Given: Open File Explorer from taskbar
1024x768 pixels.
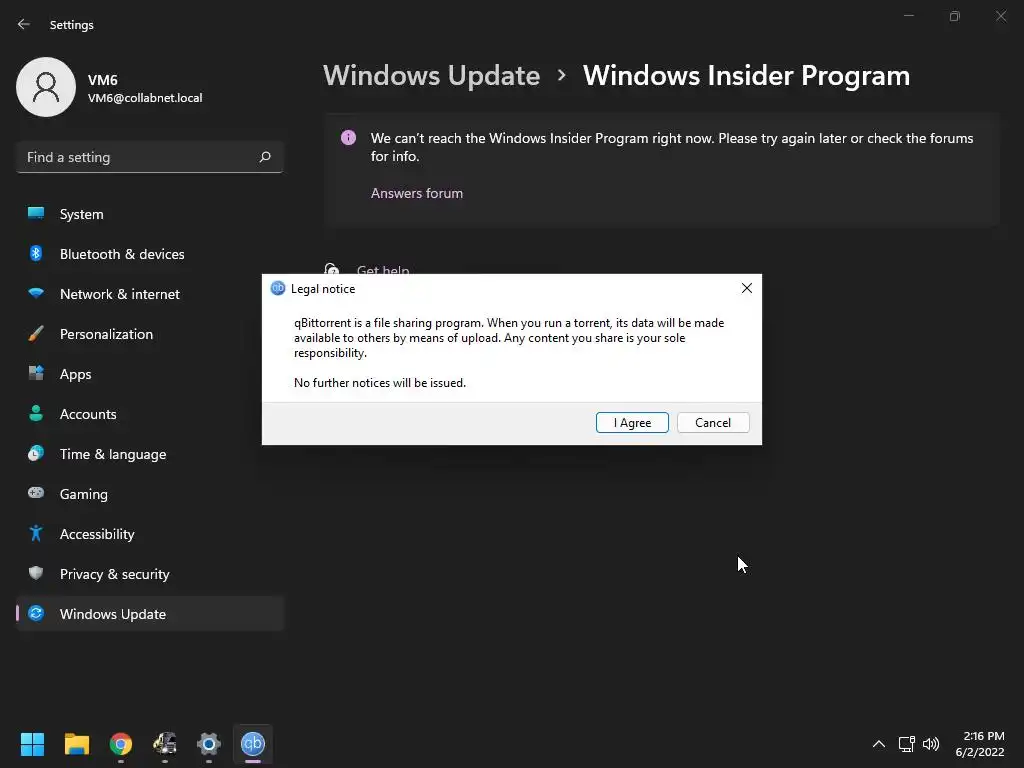Looking at the screenshot, I should (x=76, y=744).
